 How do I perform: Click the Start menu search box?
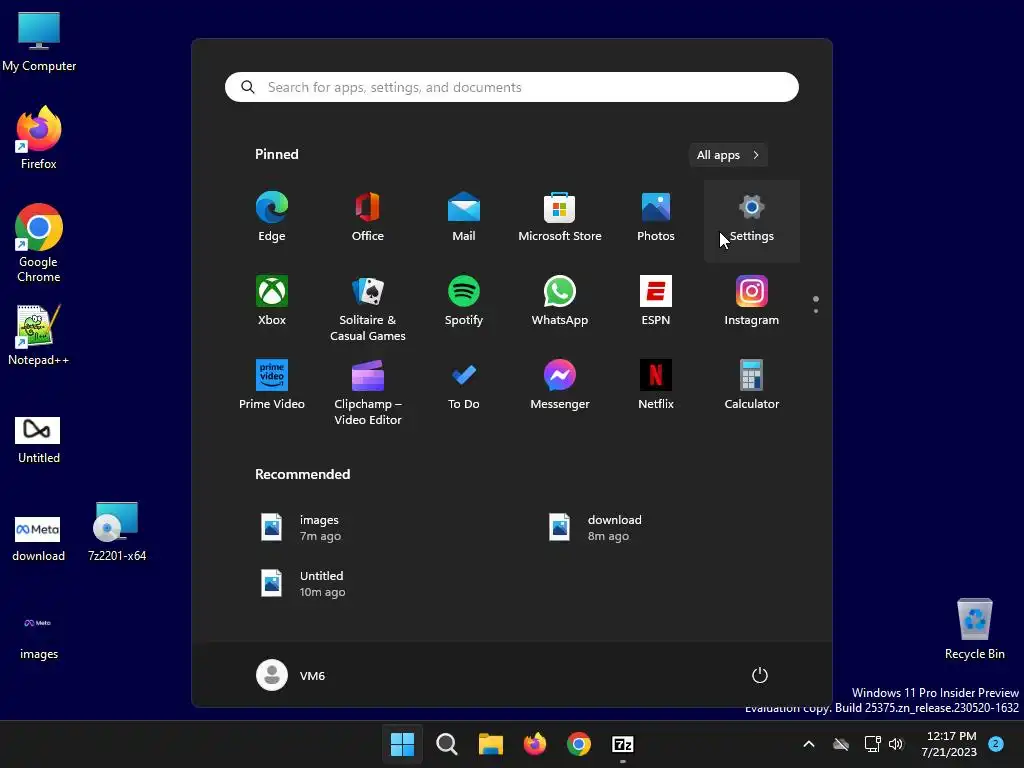(x=512, y=87)
